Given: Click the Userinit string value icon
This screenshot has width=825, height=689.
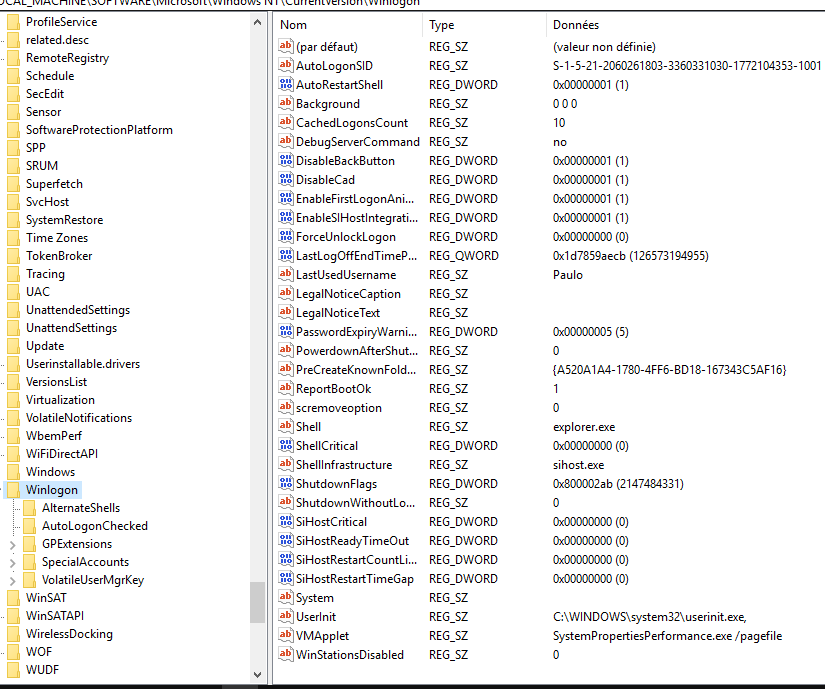Looking at the screenshot, I should point(286,616).
